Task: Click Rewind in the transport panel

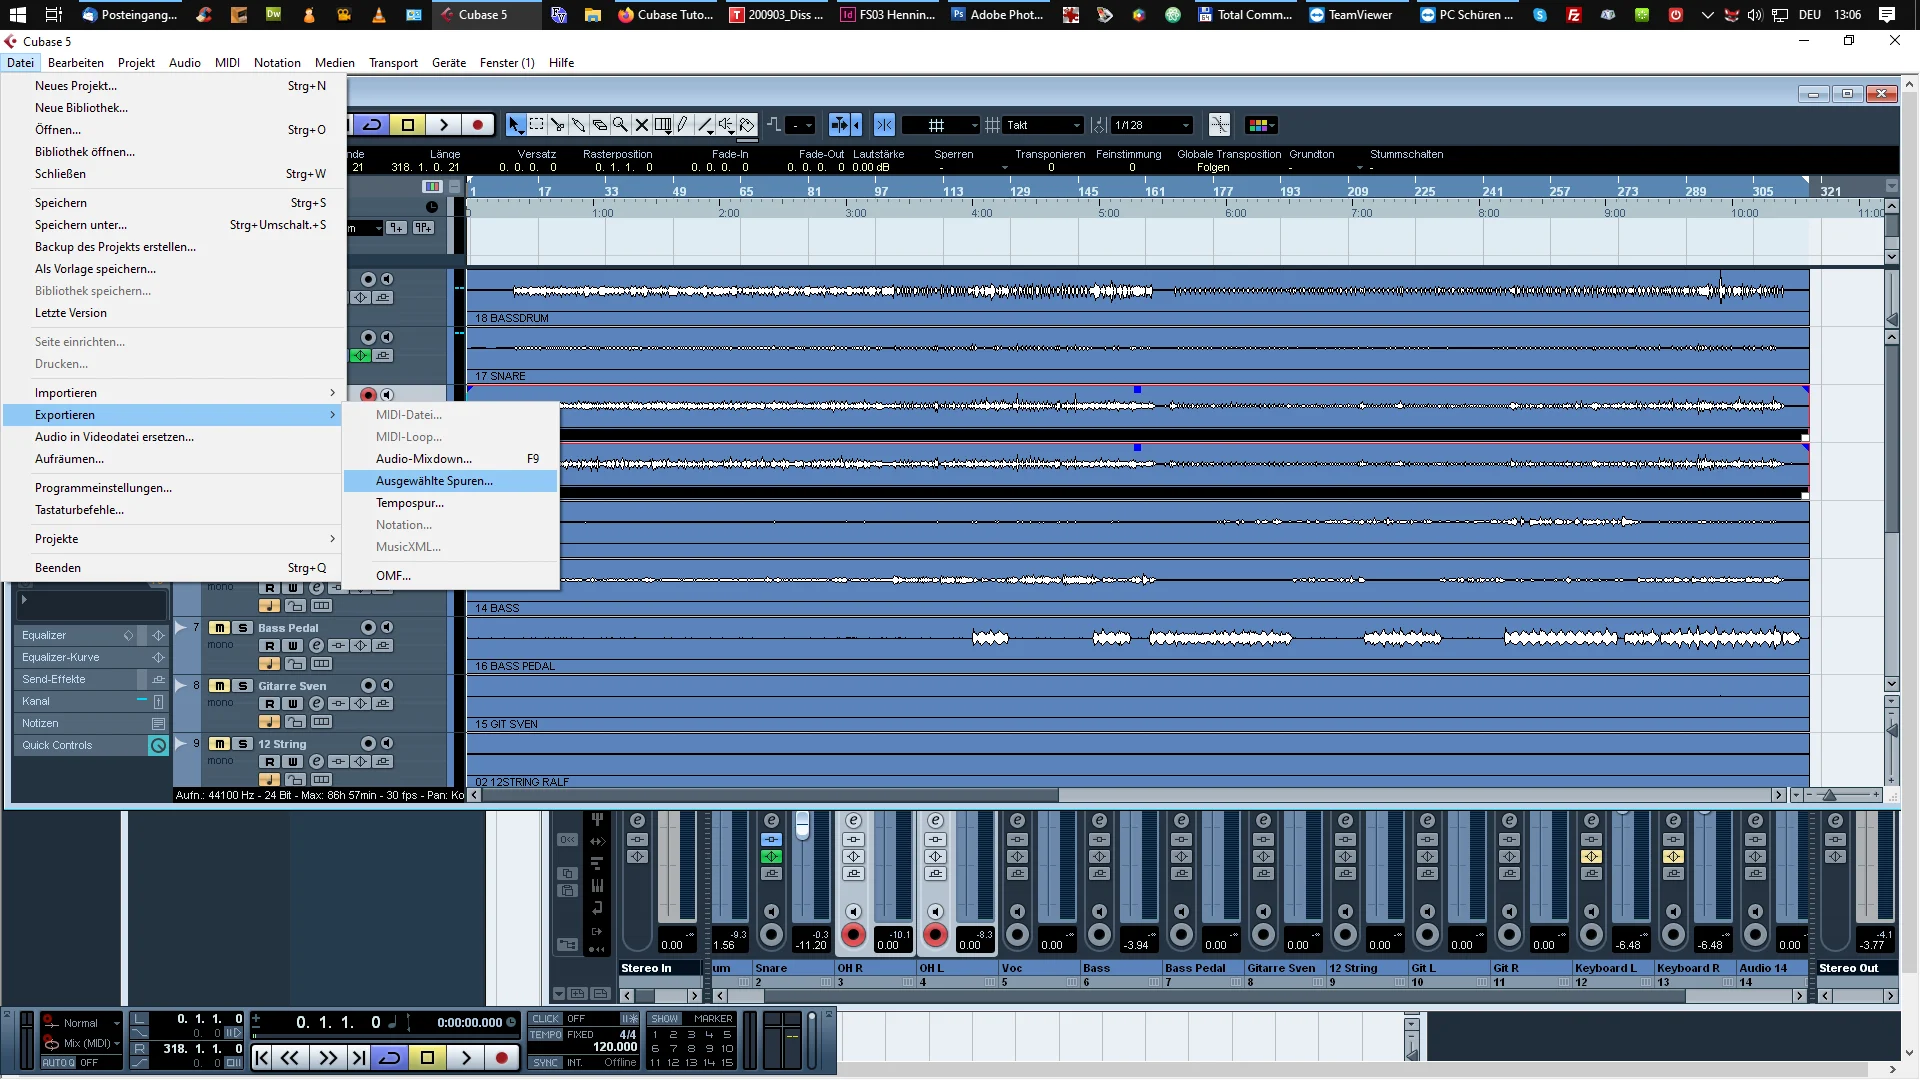Action: coord(290,1057)
